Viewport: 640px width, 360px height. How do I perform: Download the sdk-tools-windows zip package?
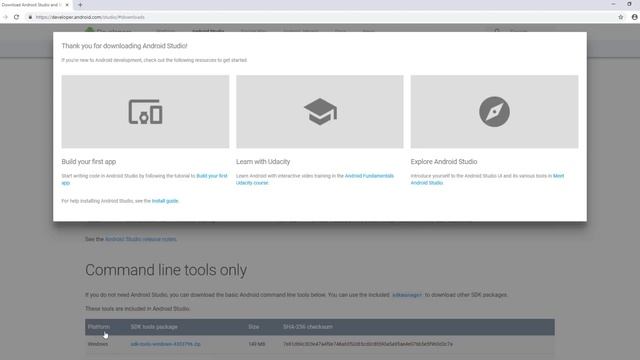pos(165,344)
